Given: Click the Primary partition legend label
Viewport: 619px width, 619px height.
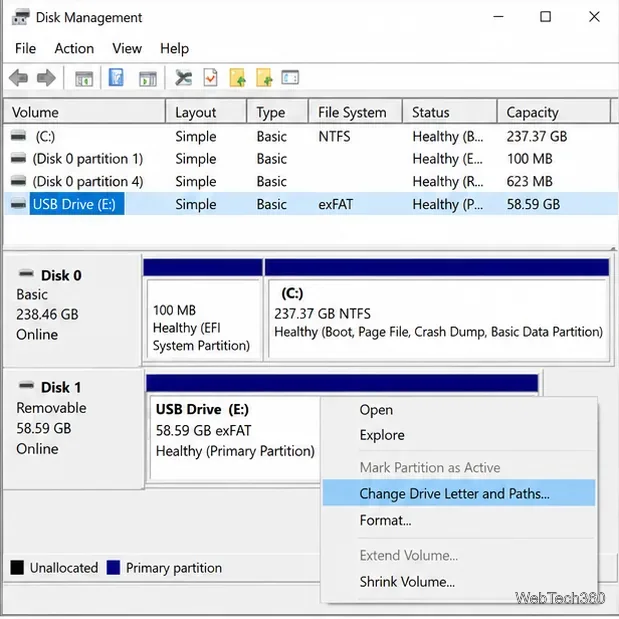Looking at the screenshot, I should click(174, 568).
